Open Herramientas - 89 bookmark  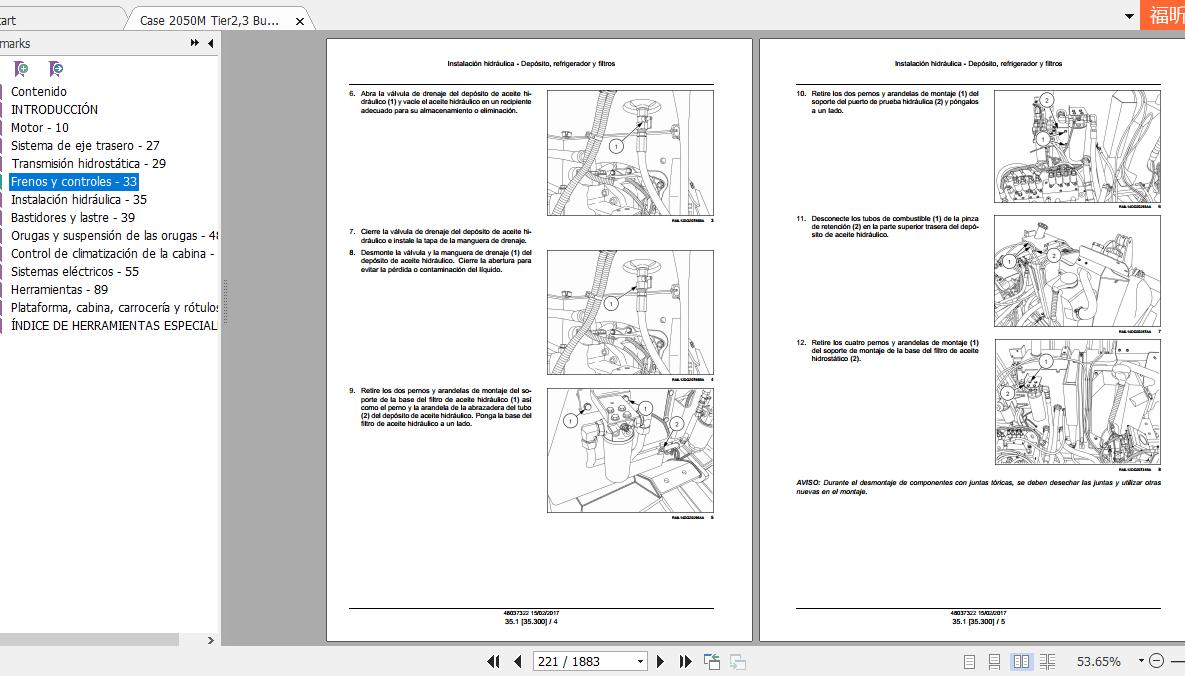point(59,290)
